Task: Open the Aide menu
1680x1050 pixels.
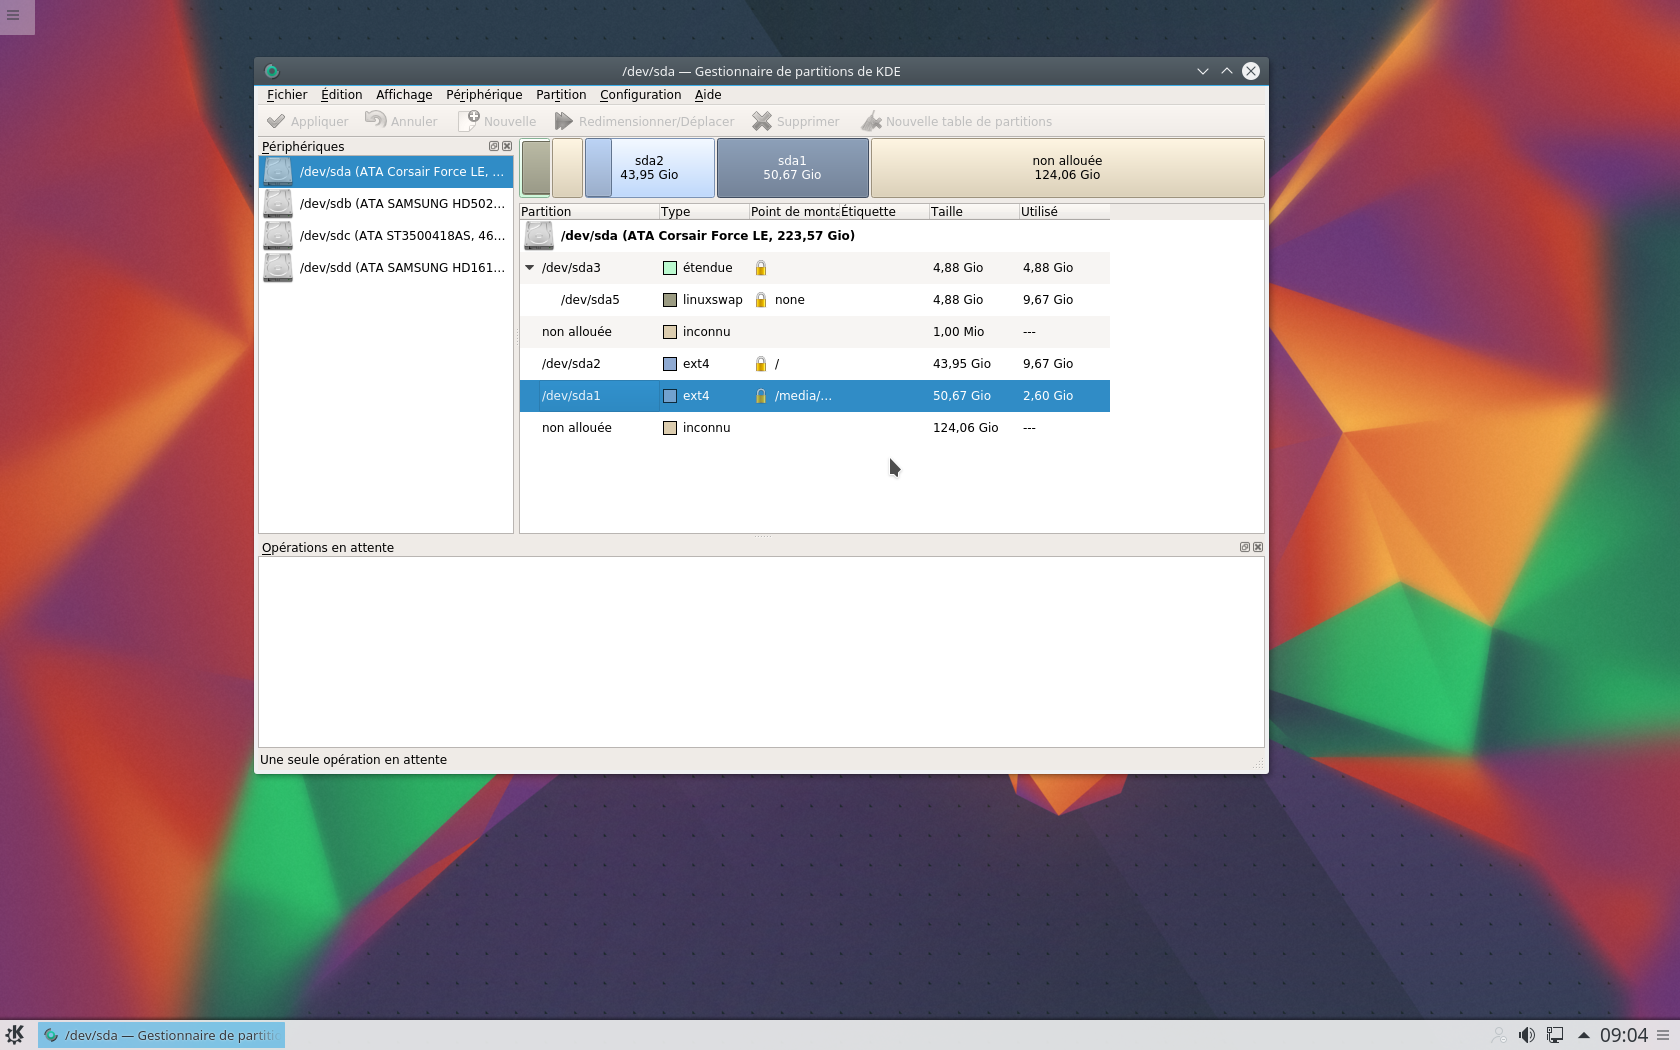Action: point(708,94)
